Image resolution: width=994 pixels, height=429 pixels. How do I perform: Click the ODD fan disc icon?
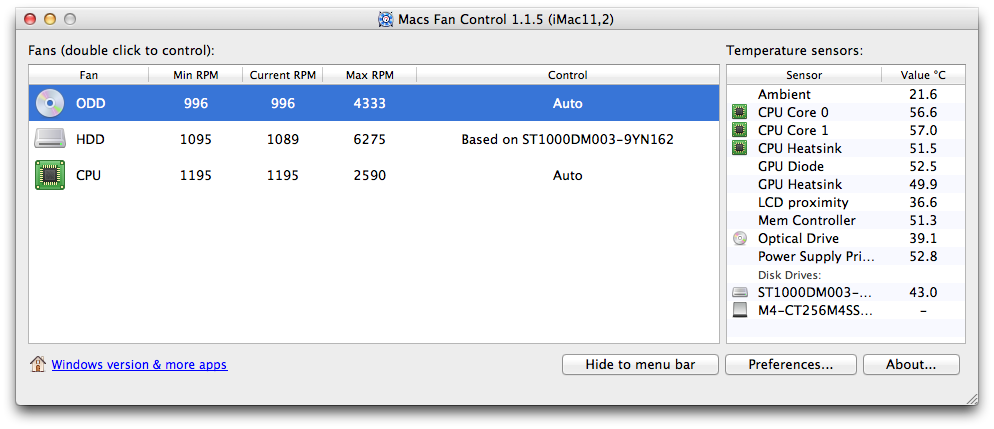tap(49, 103)
